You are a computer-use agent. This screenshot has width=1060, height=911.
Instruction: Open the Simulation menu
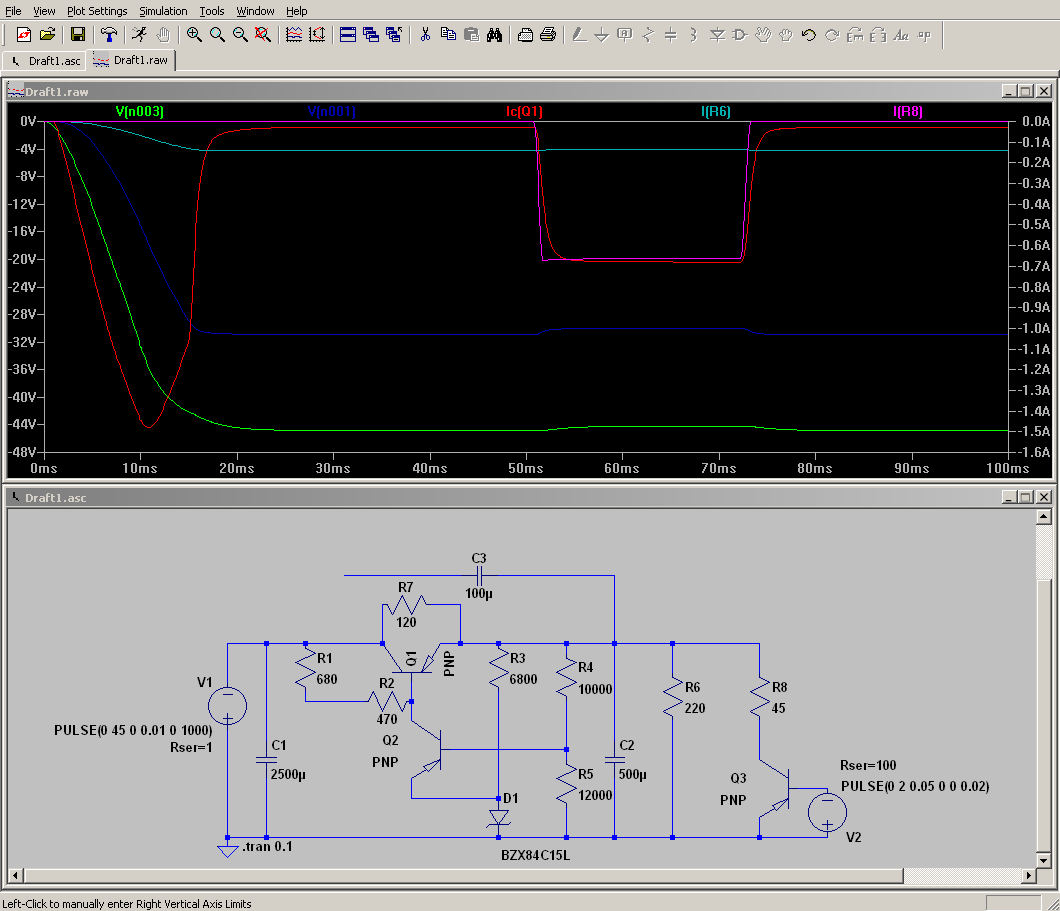(164, 11)
